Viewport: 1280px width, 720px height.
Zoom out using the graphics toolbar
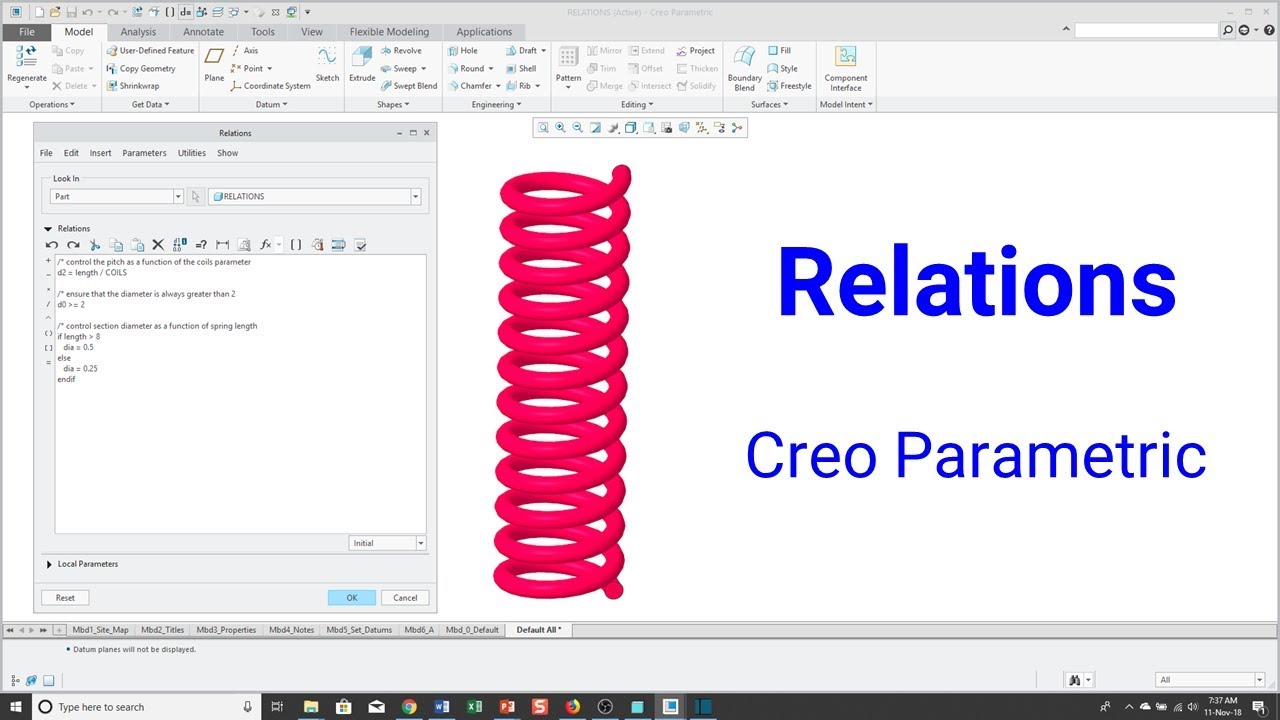tap(577, 128)
